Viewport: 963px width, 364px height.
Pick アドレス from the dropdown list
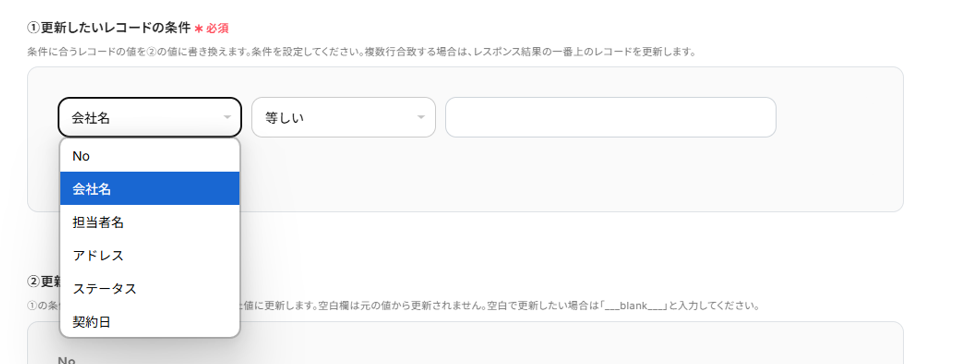[149, 255]
